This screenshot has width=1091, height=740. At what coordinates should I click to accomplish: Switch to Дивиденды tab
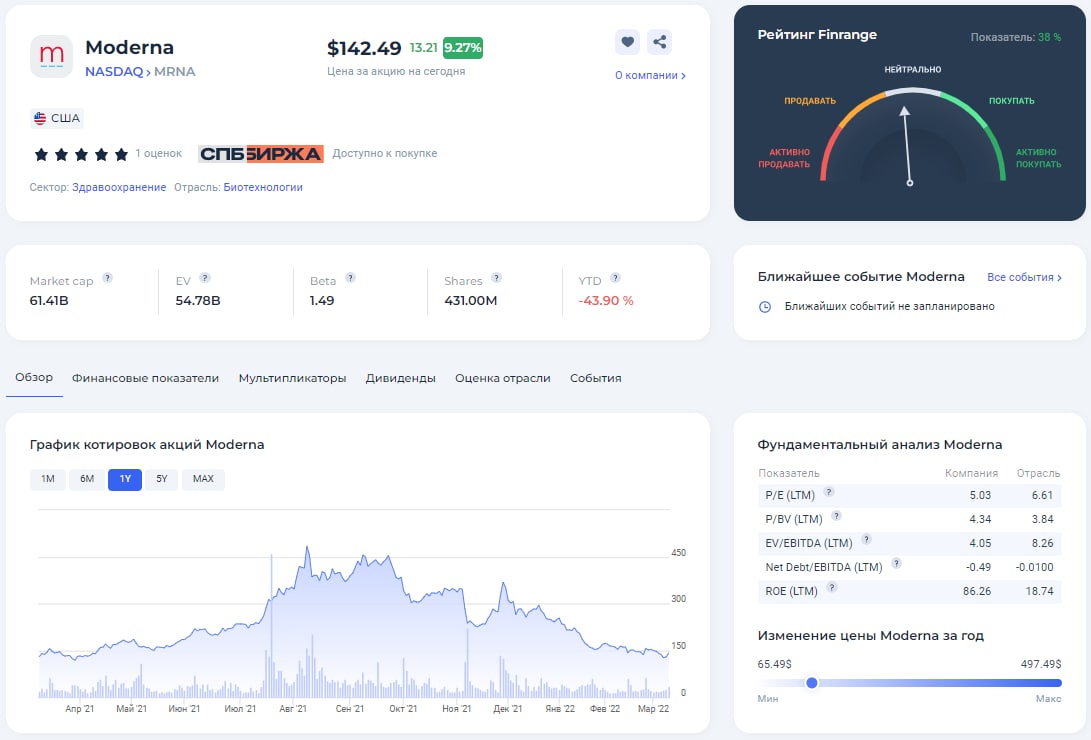(401, 378)
